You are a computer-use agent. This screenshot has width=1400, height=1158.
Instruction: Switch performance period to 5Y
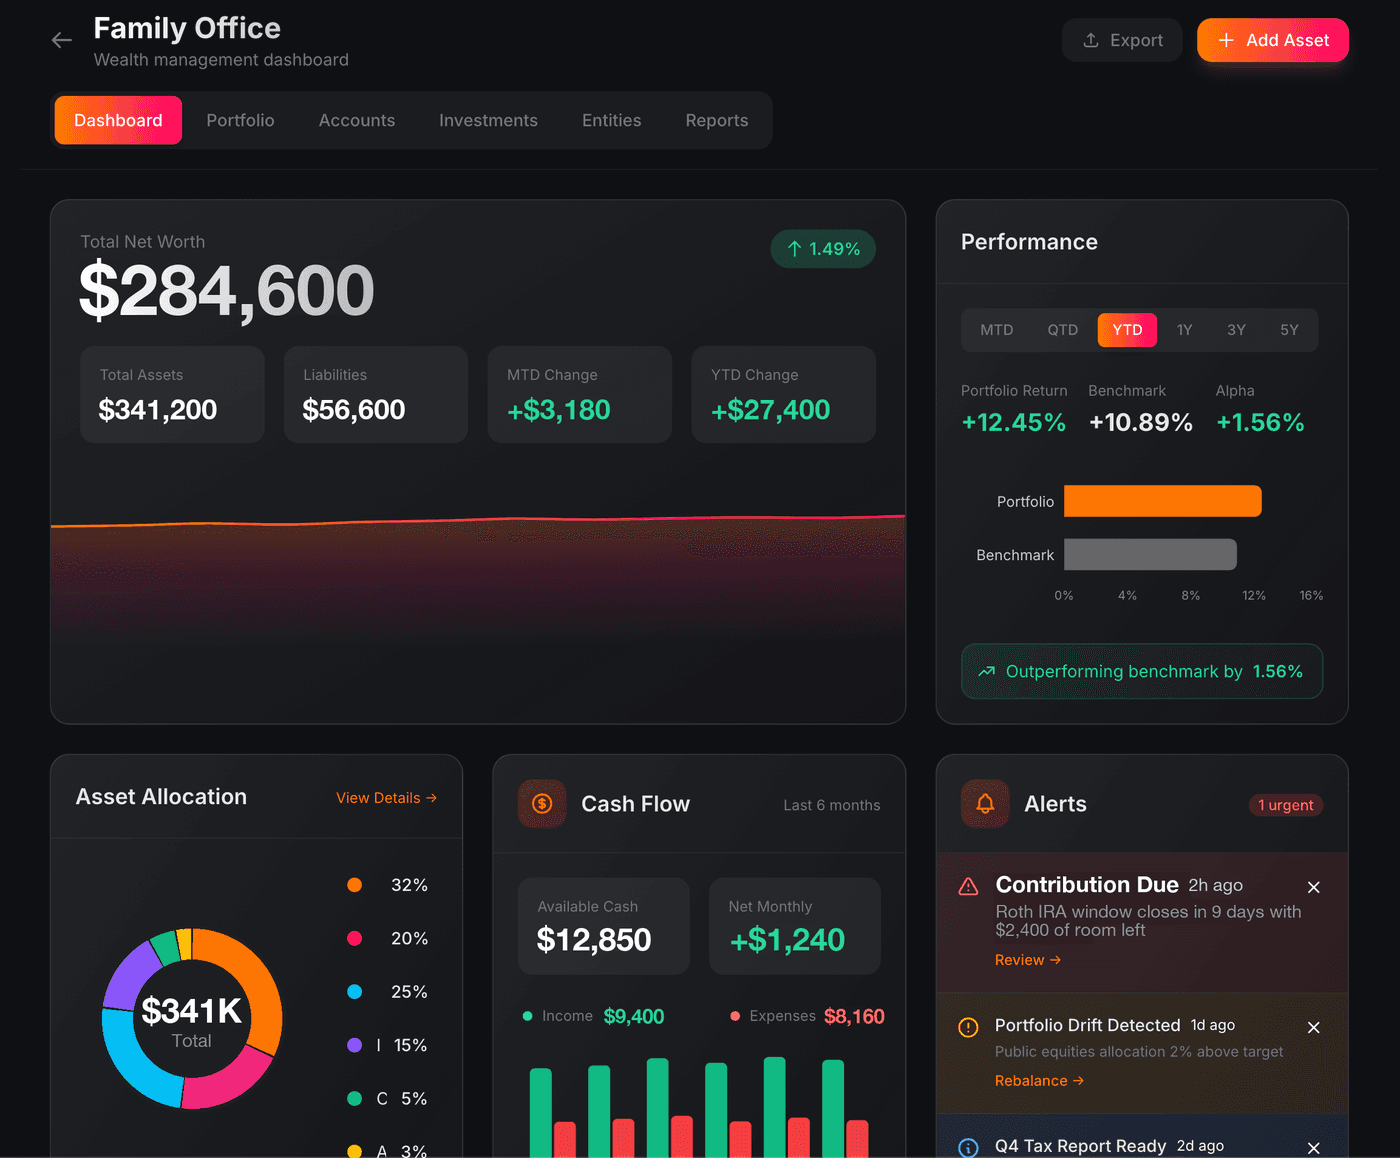pyautogui.click(x=1290, y=330)
